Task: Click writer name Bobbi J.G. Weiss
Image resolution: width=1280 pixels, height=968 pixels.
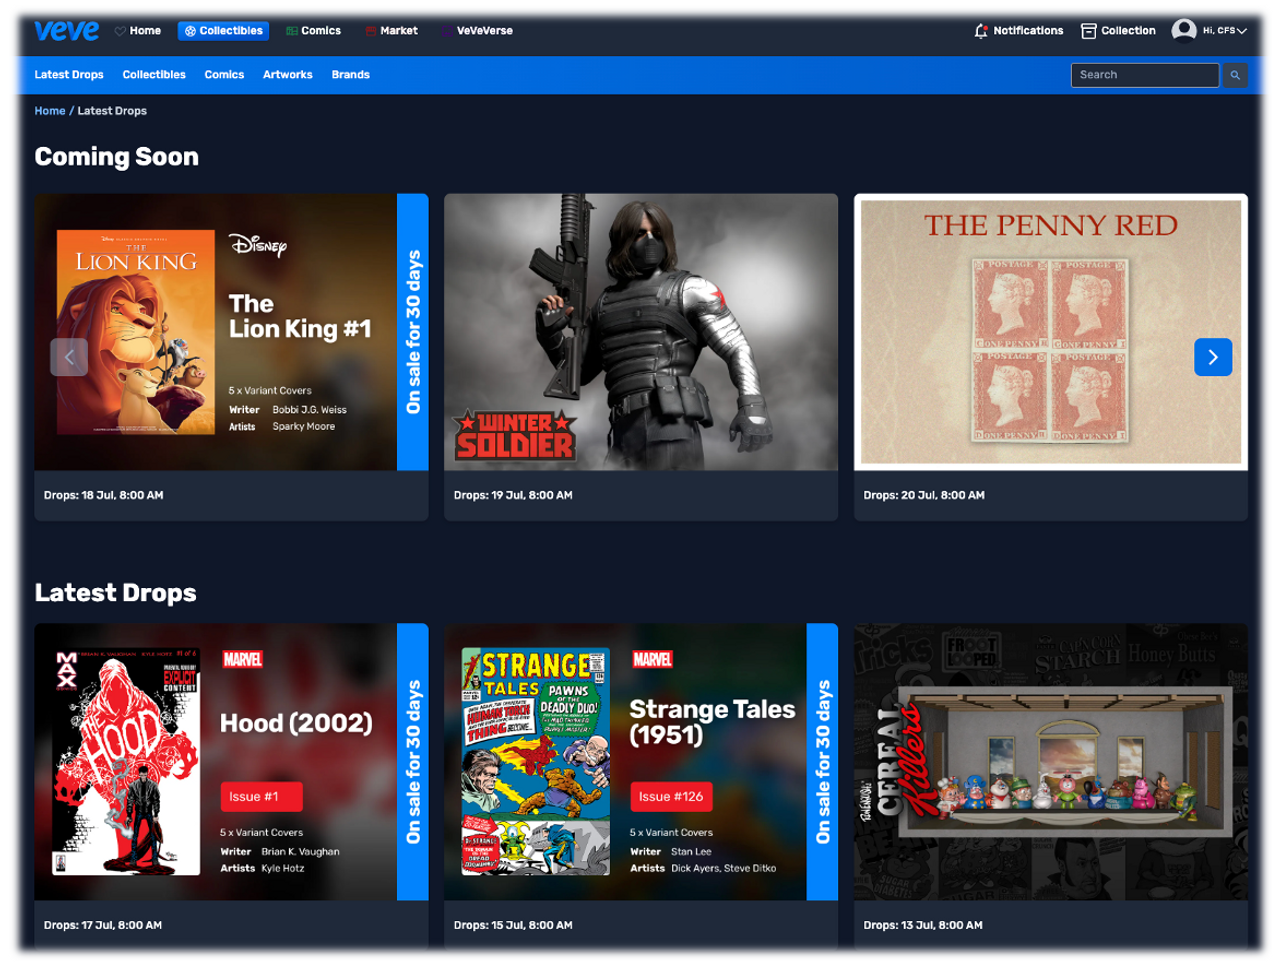Action: pos(309,410)
